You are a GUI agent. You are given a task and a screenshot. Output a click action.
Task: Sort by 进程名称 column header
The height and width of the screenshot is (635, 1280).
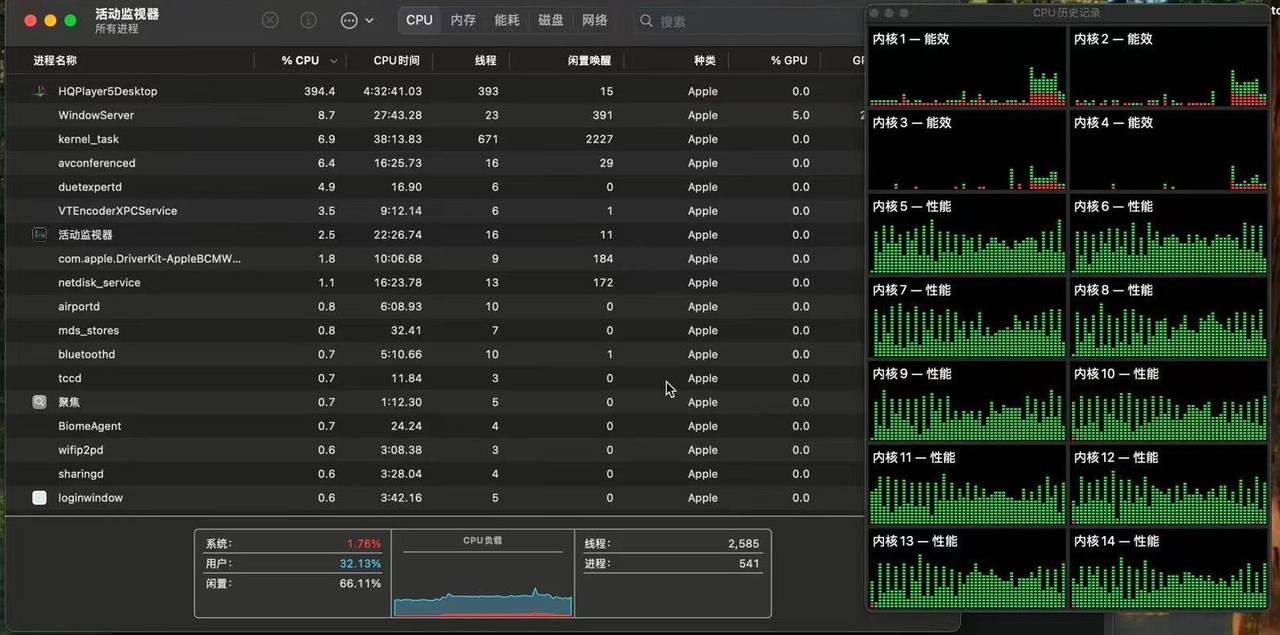coord(55,61)
